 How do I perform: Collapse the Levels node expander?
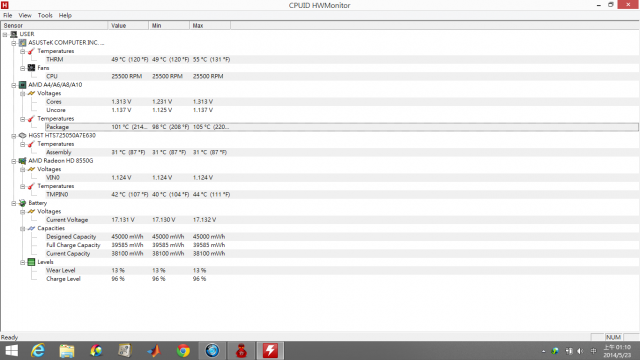coord(23,262)
